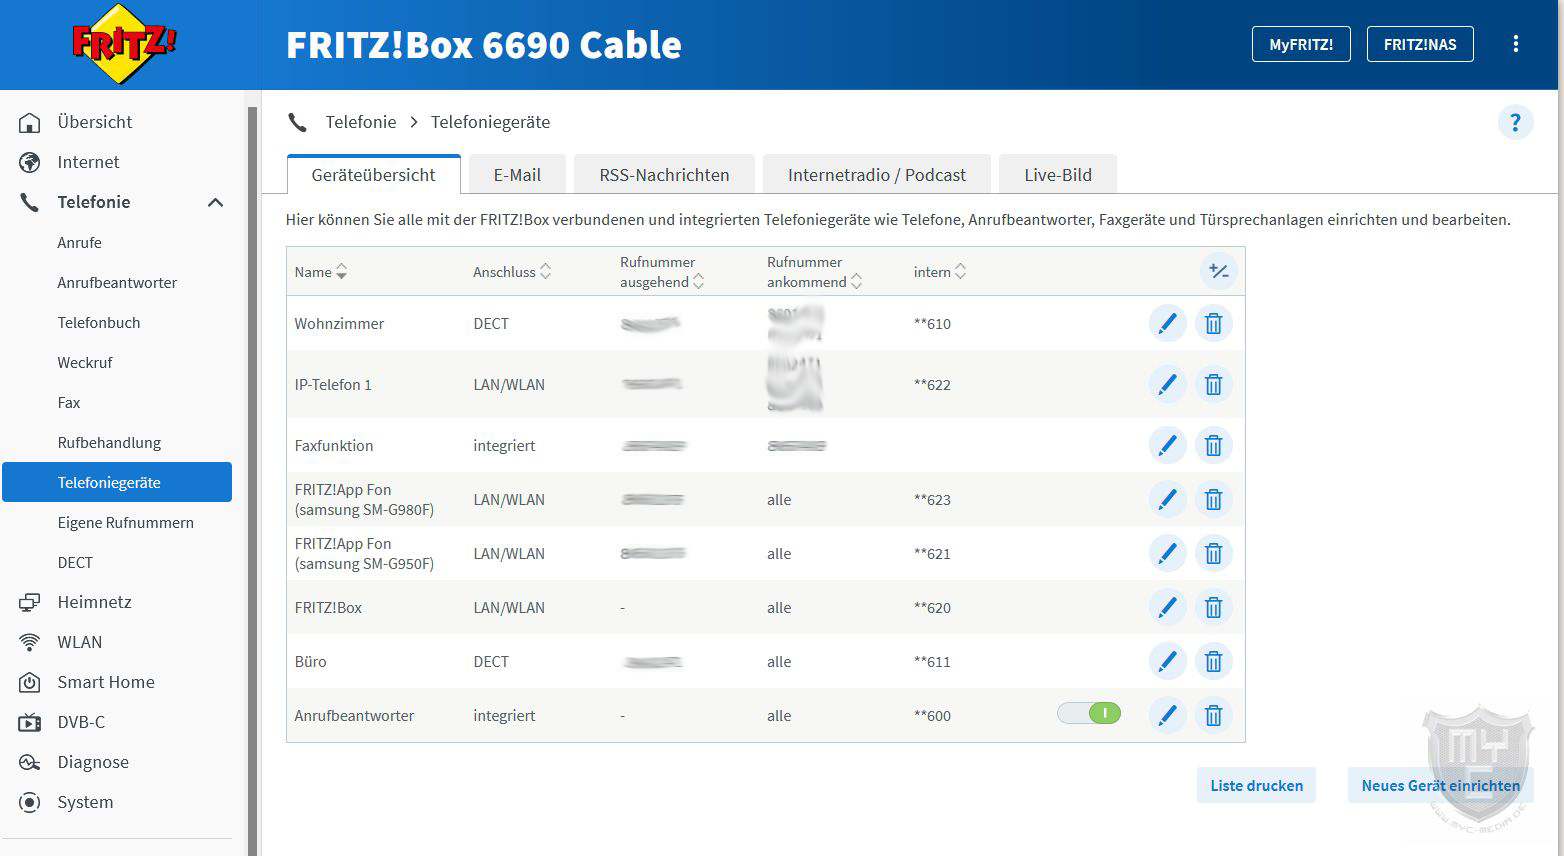
Task: Edit the Anrufbeantworter entry
Action: pyautogui.click(x=1167, y=715)
